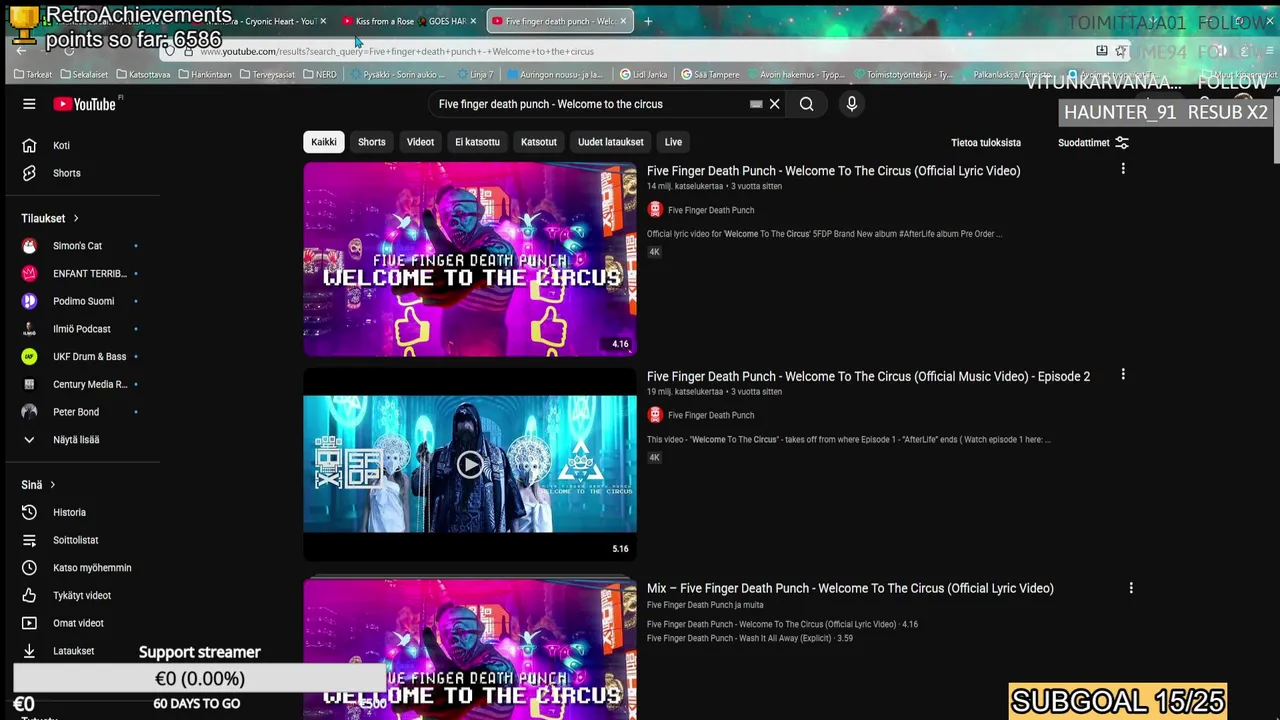Select the Live filter chip
The image size is (1280, 720).
click(x=674, y=142)
